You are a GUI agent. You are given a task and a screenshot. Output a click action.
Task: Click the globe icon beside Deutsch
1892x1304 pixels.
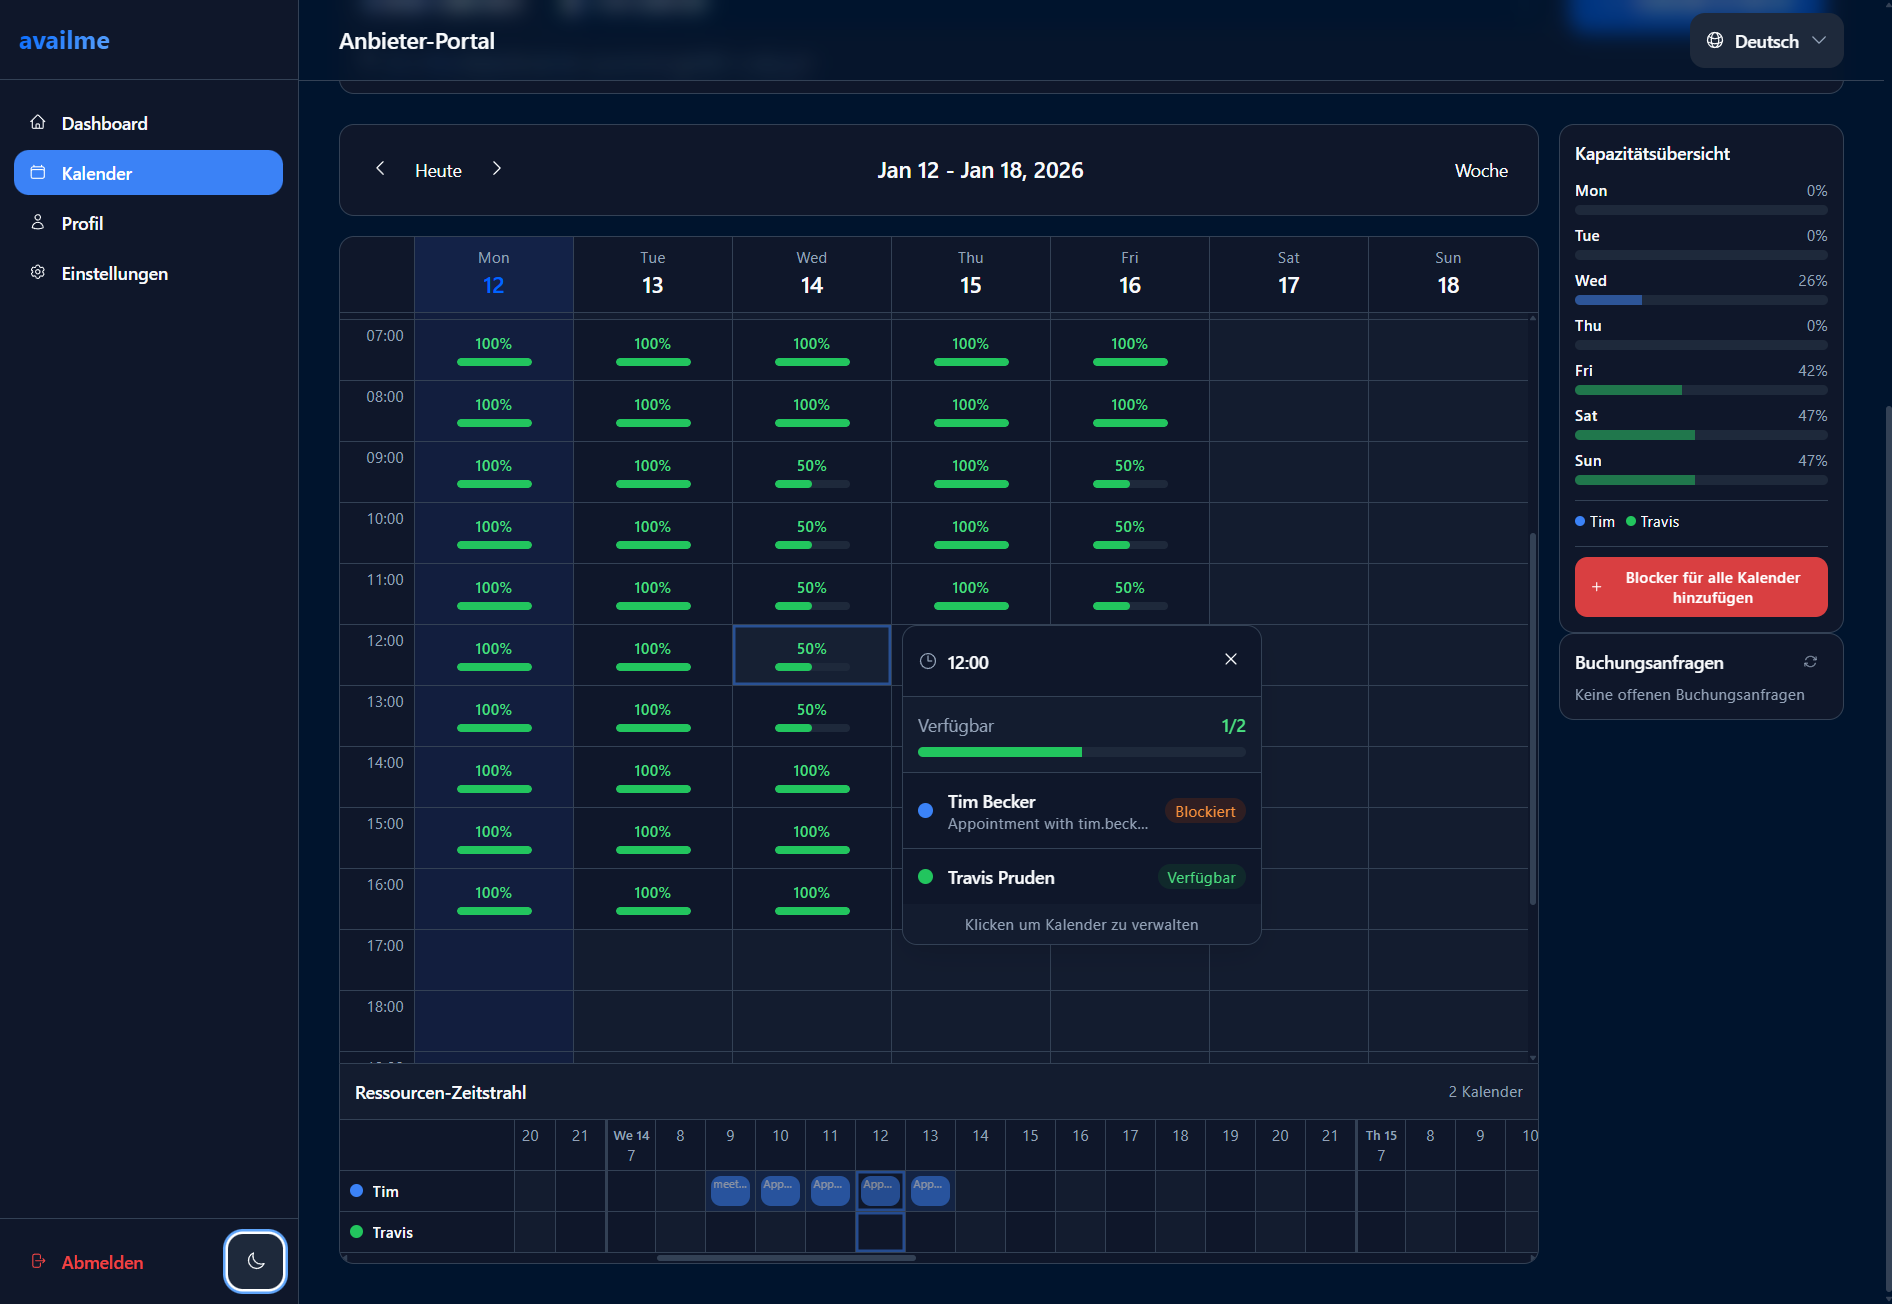coord(1716,41)
